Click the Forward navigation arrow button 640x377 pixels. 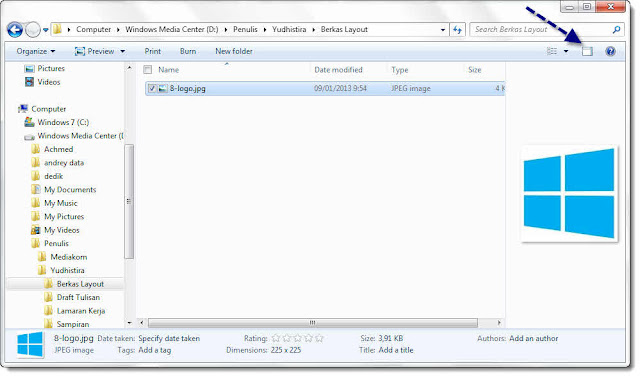33,30
